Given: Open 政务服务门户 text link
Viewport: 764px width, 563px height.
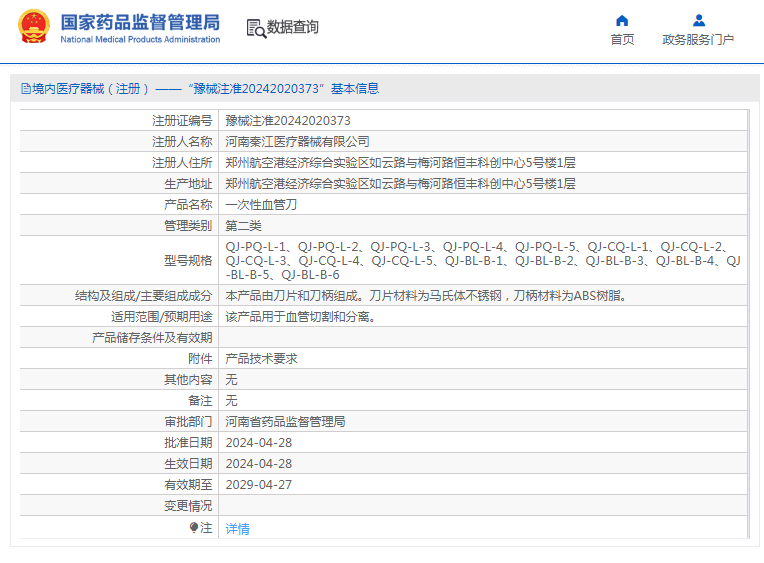Looking at the screenshot, I should [698, 39].
